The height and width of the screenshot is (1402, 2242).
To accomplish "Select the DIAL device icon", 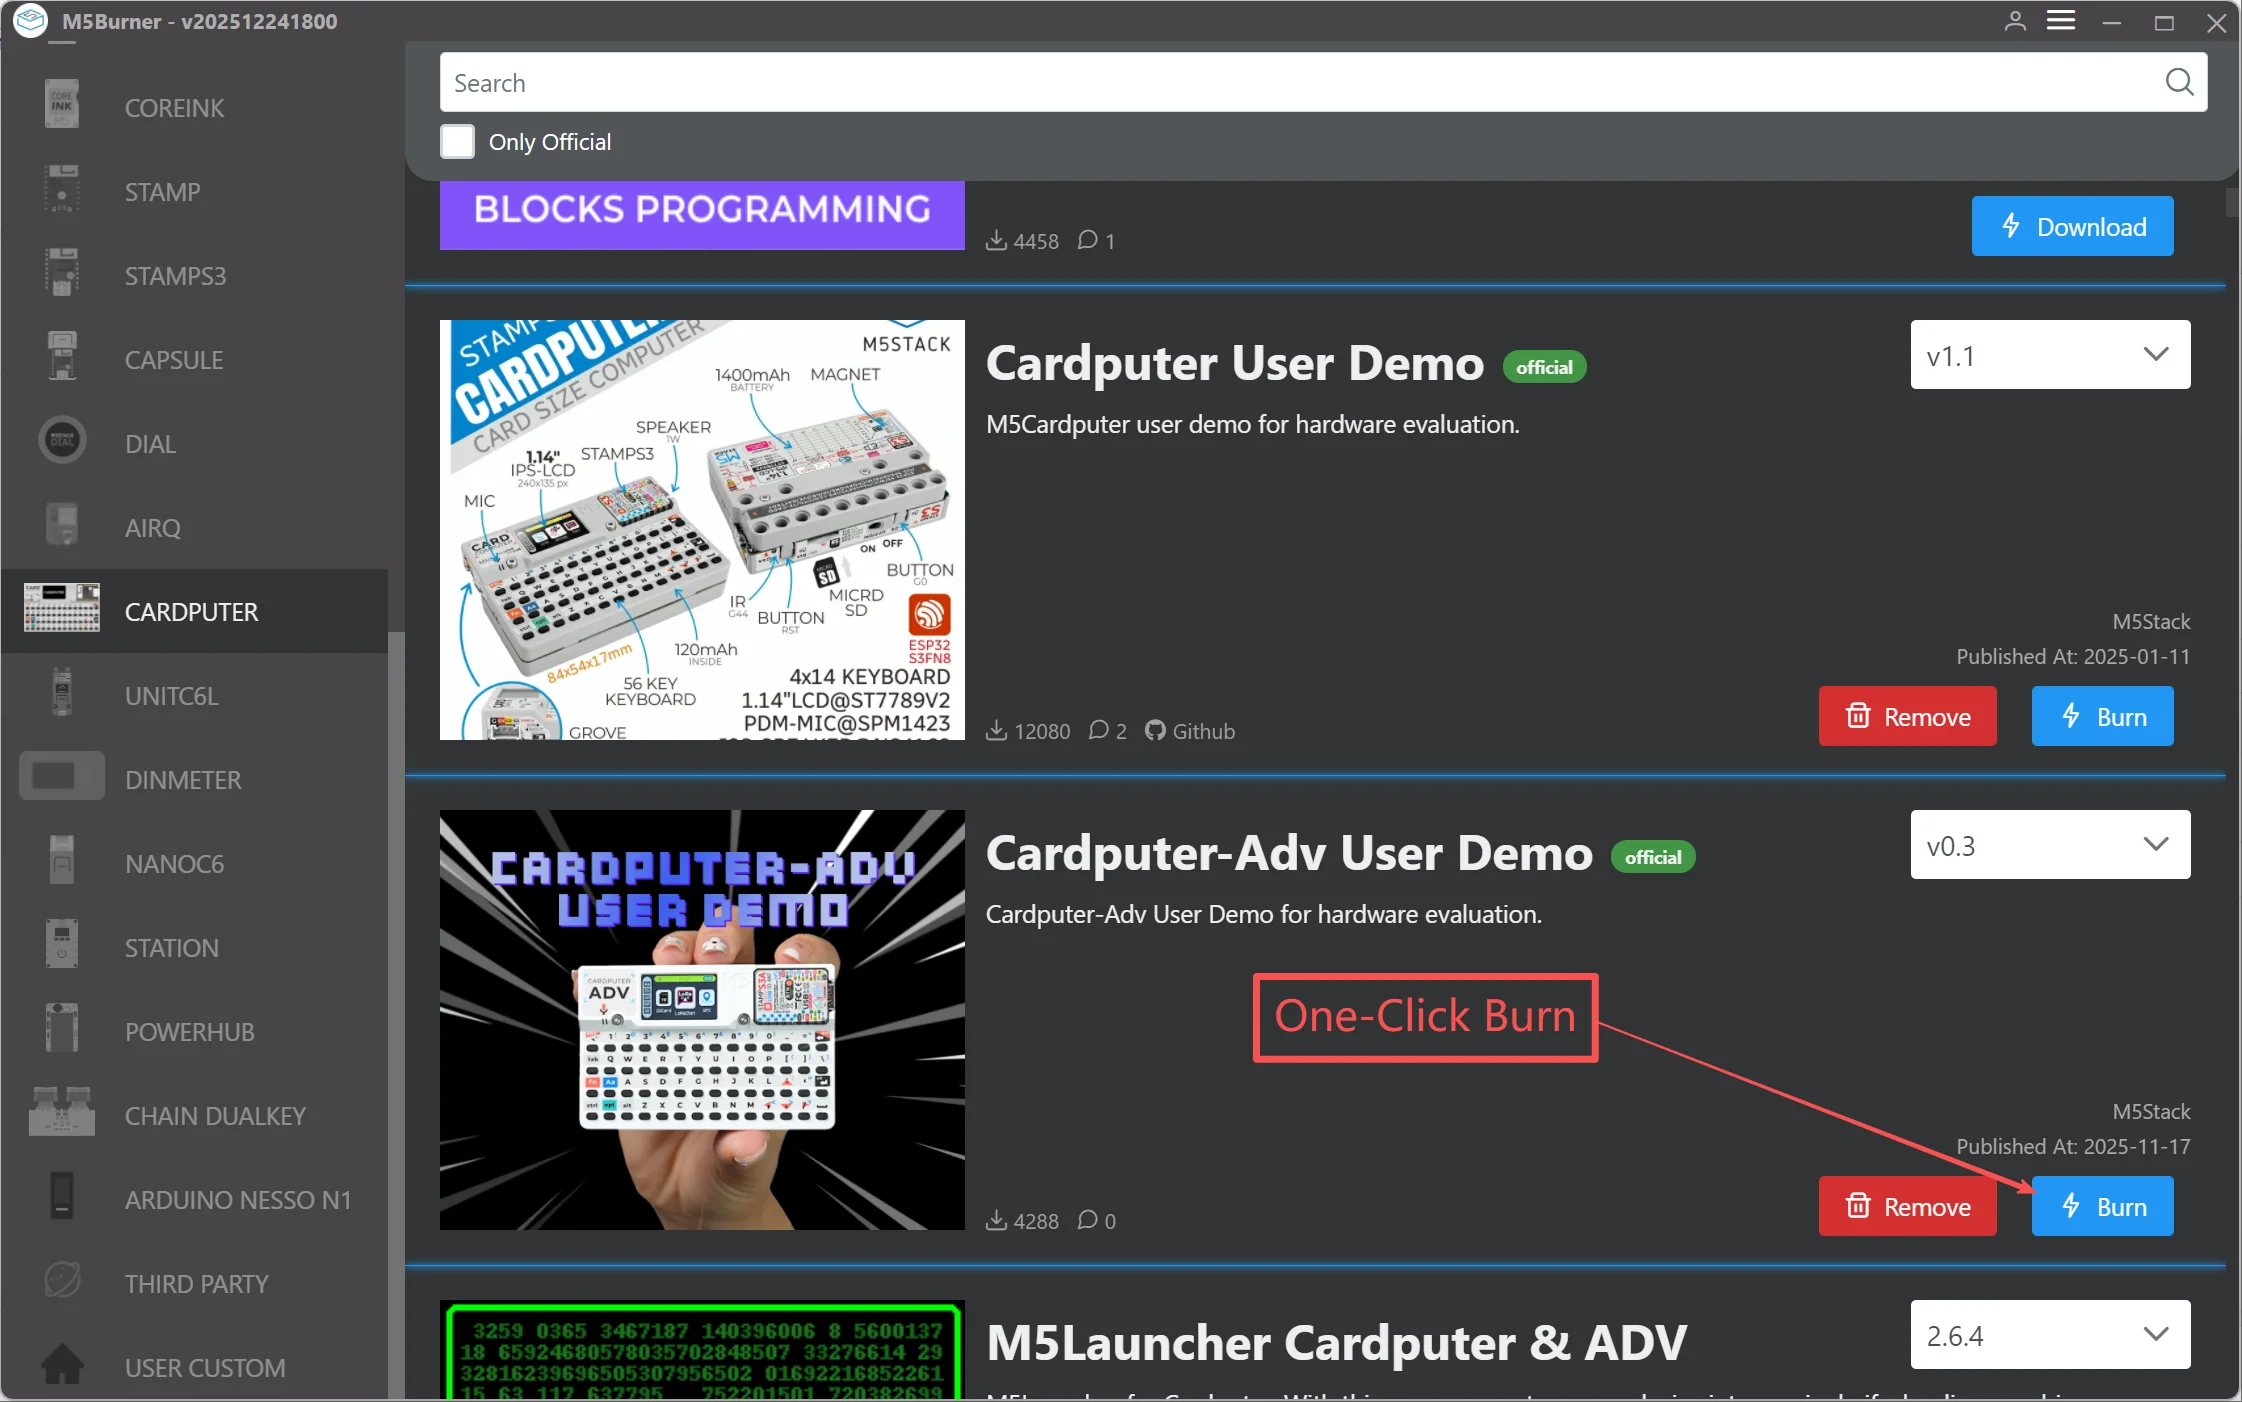I will pyautogui.click(x=62, y=441).
